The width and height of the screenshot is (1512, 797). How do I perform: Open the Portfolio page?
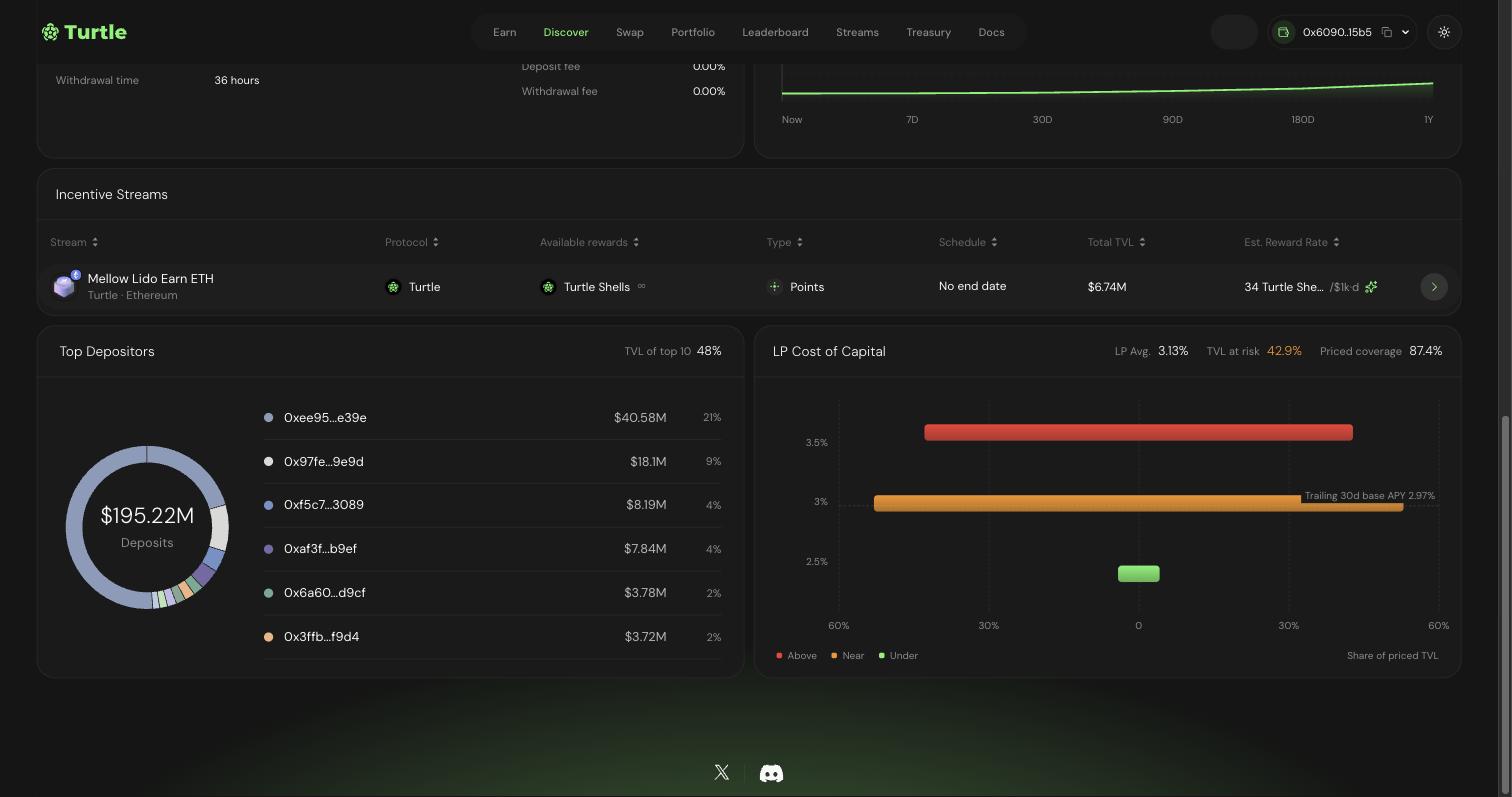click(x=693, y=32)
